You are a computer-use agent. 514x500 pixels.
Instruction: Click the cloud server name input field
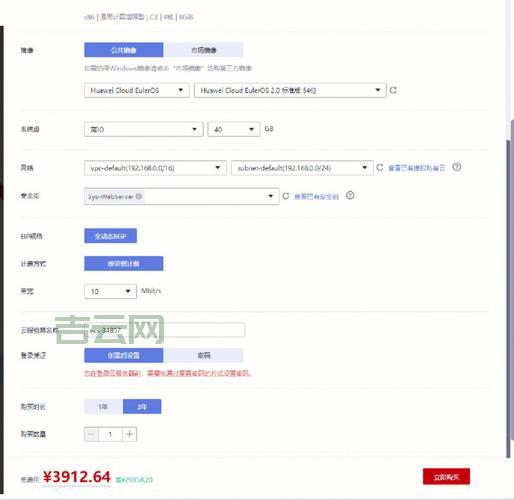(x=165, y=330)
